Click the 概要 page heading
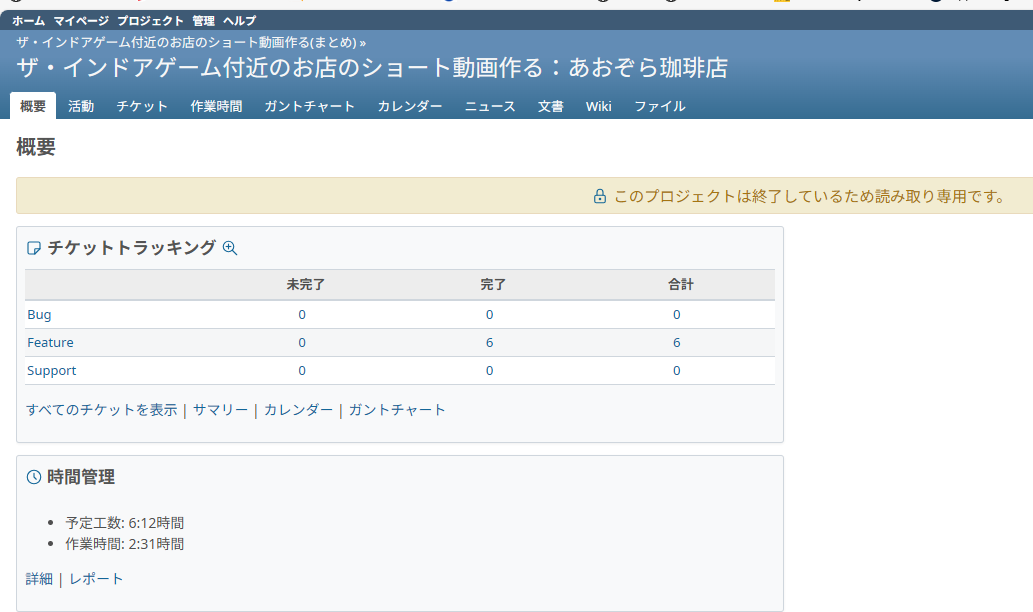Viewport: 1033px width, 612px height. [36, 147]
